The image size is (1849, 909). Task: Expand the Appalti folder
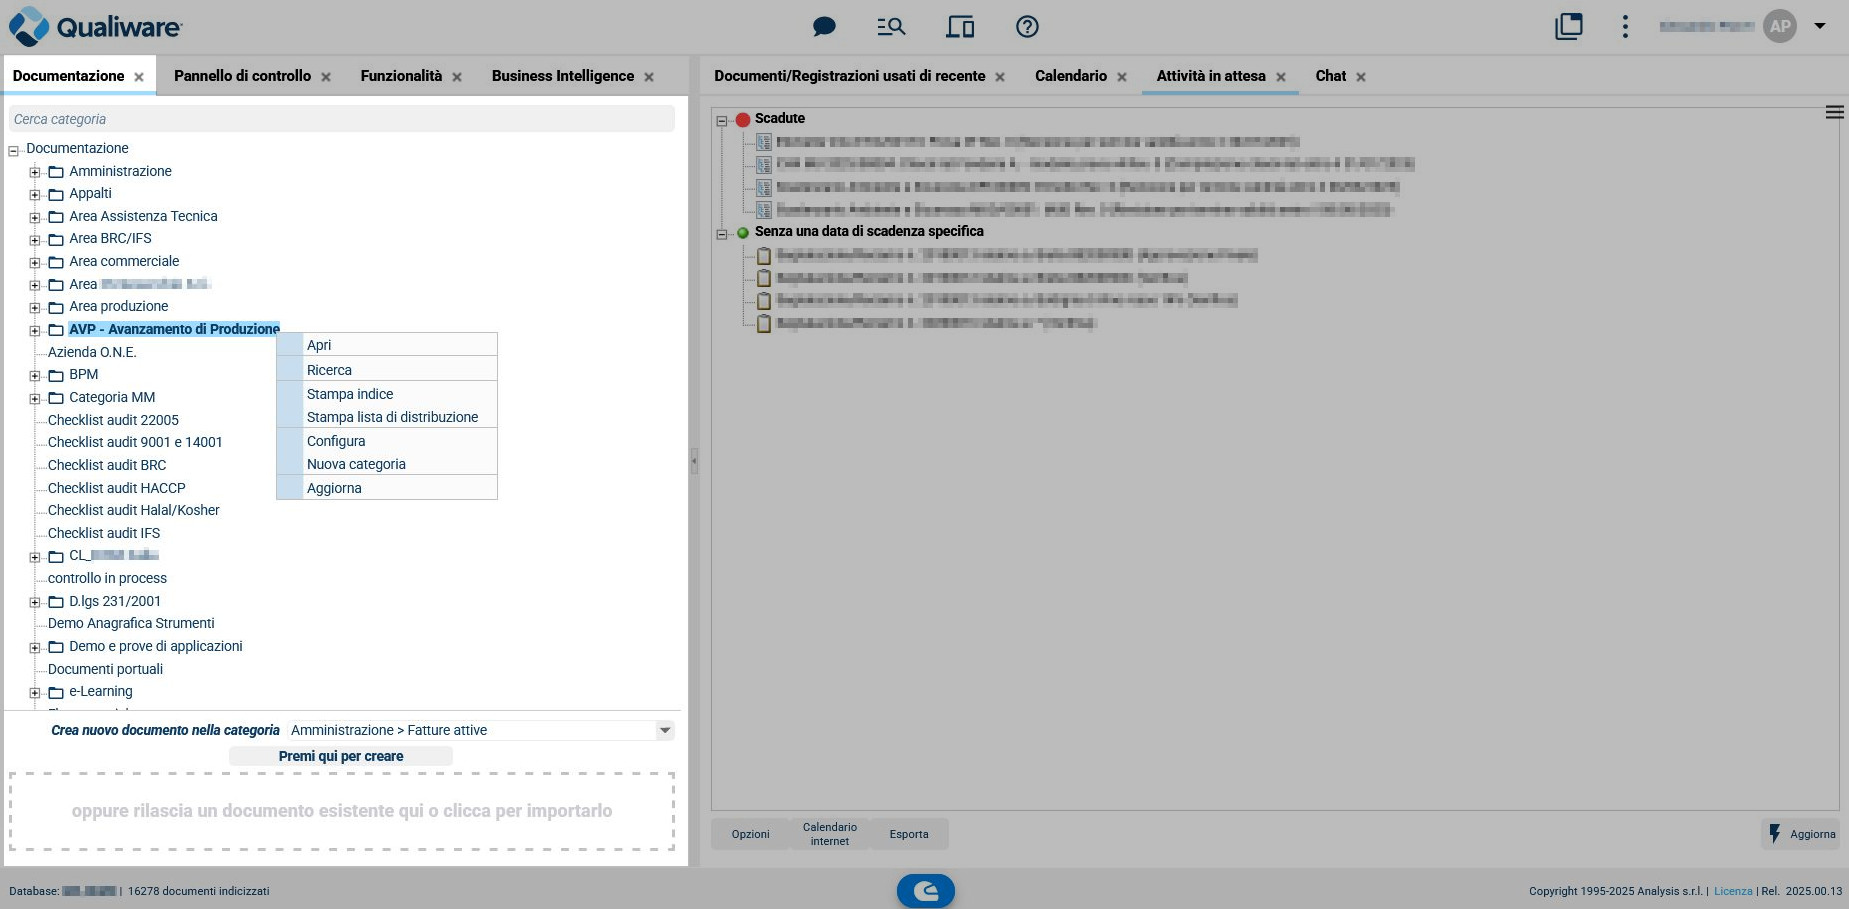point(35,195)
